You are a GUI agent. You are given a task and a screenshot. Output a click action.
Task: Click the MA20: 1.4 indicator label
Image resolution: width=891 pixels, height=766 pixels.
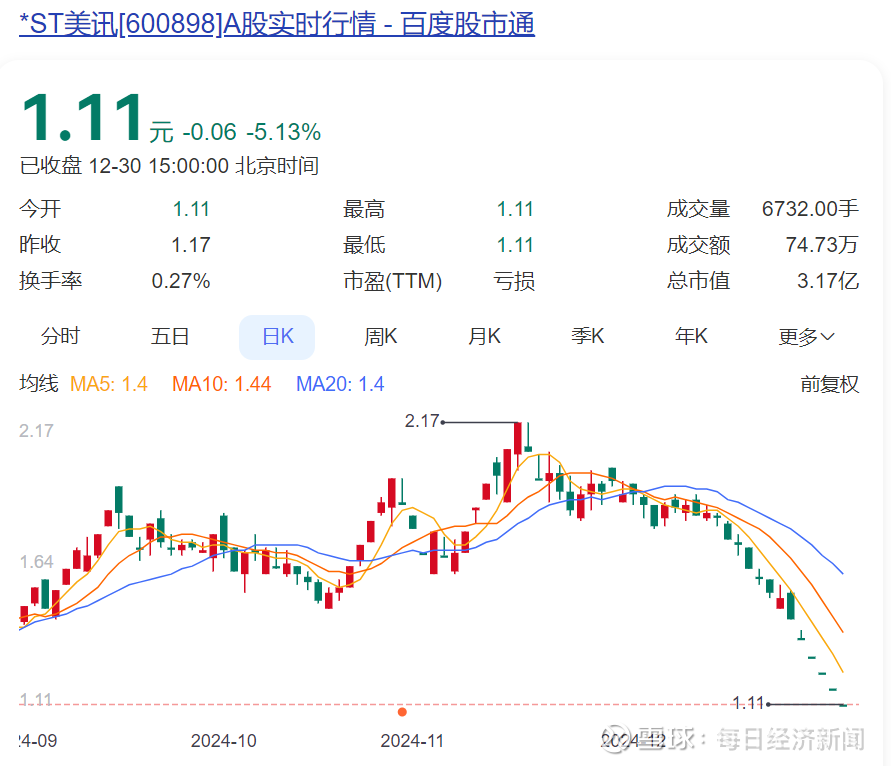[x=340, y=384]
